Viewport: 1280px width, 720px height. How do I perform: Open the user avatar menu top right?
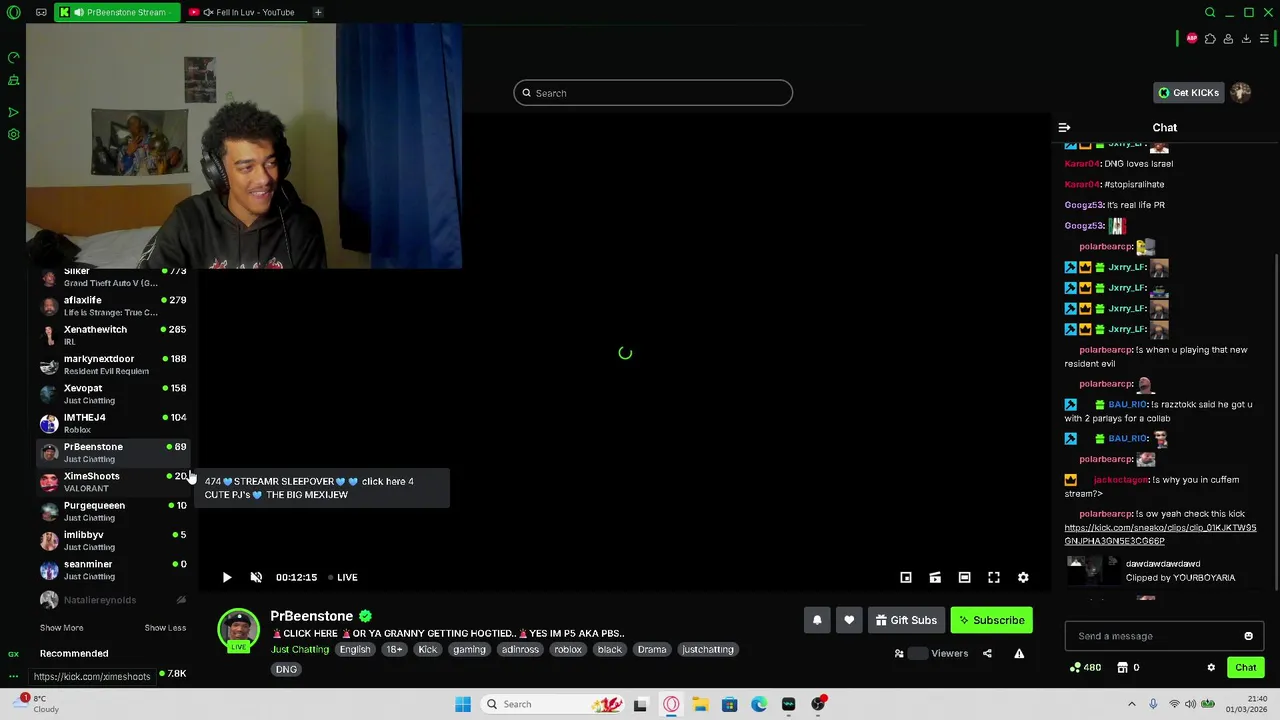(1241, 93)
